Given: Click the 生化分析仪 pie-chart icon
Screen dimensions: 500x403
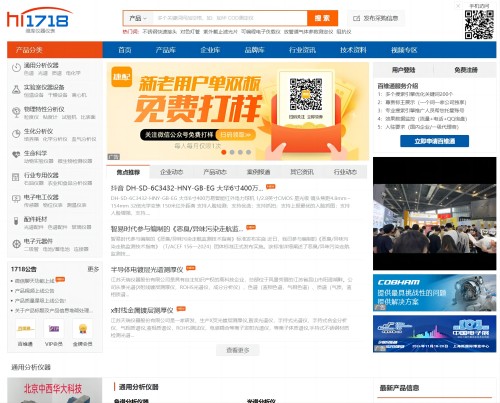Looking at the screenshot, I should coord(16,134).
